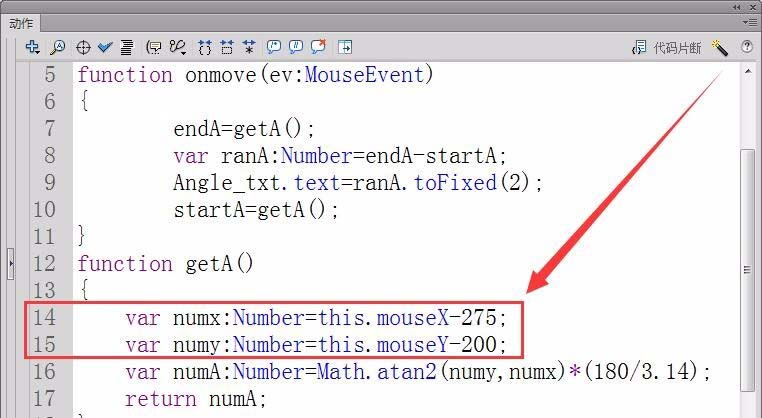Open the panel options menu

pyautogui.click(x=749, y=22)
